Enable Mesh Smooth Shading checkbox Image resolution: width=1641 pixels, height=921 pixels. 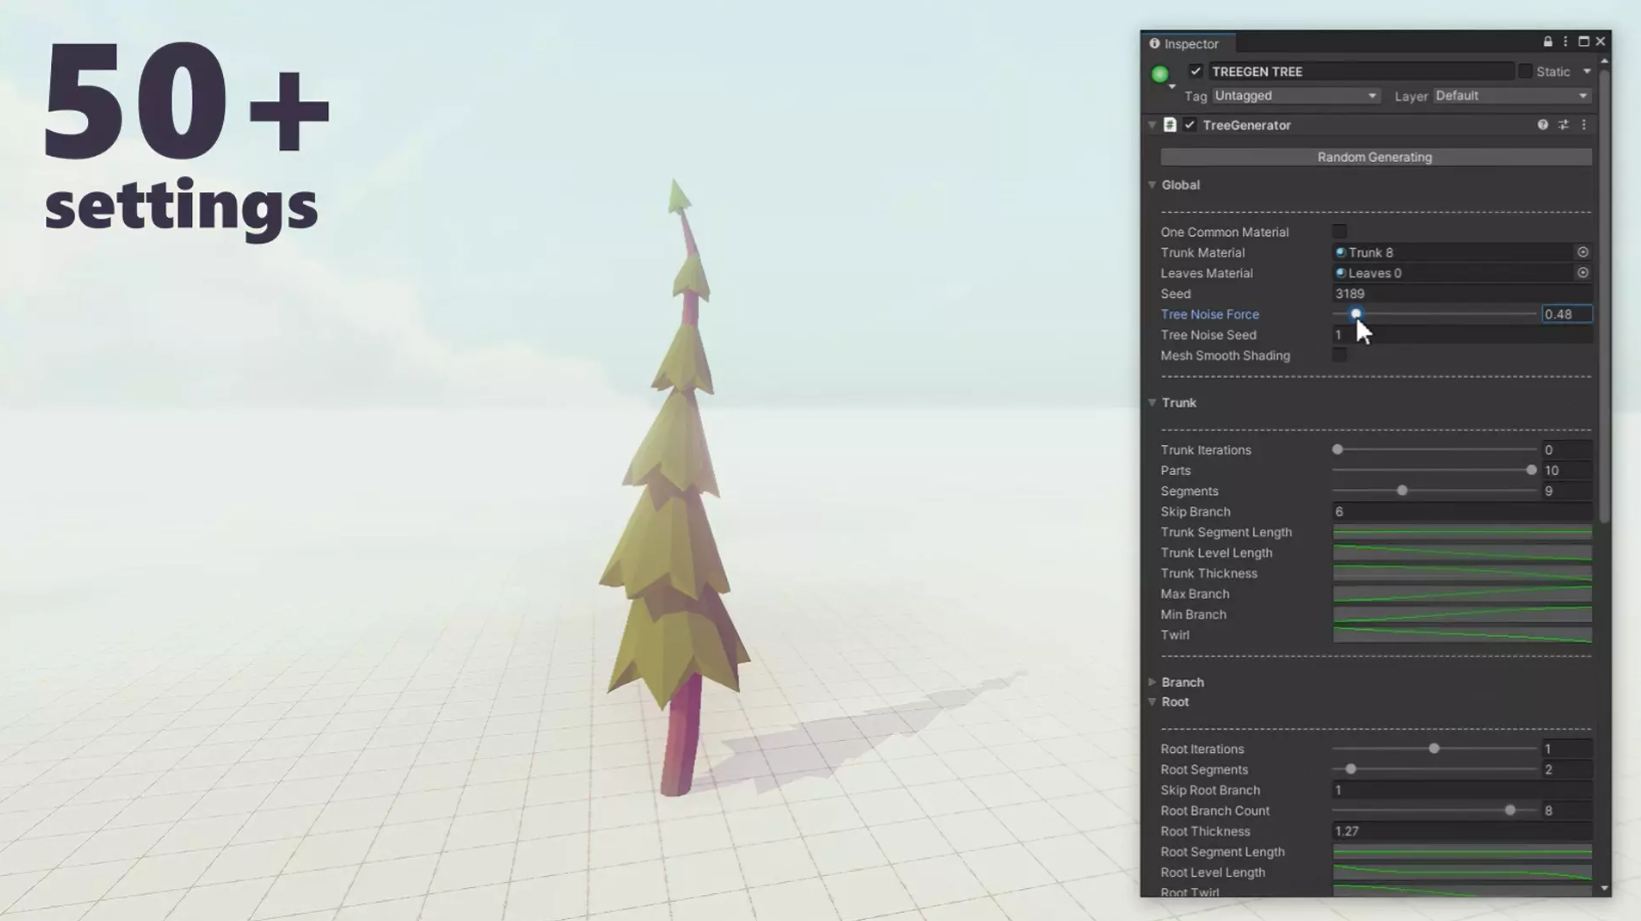(1340, 355)
